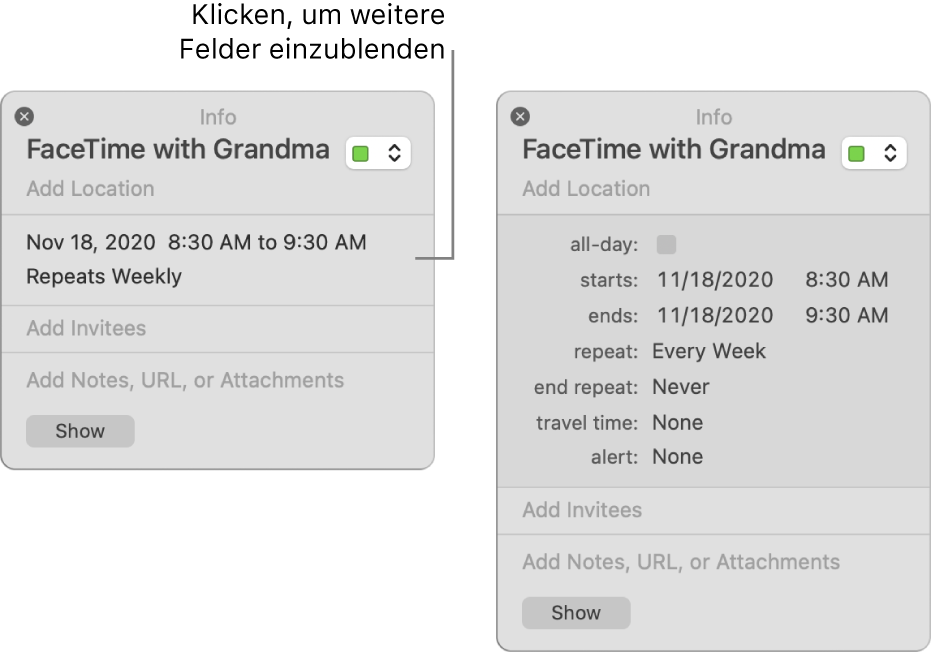
Task: Open the travel time None dropdown
Action: (678, 422)
